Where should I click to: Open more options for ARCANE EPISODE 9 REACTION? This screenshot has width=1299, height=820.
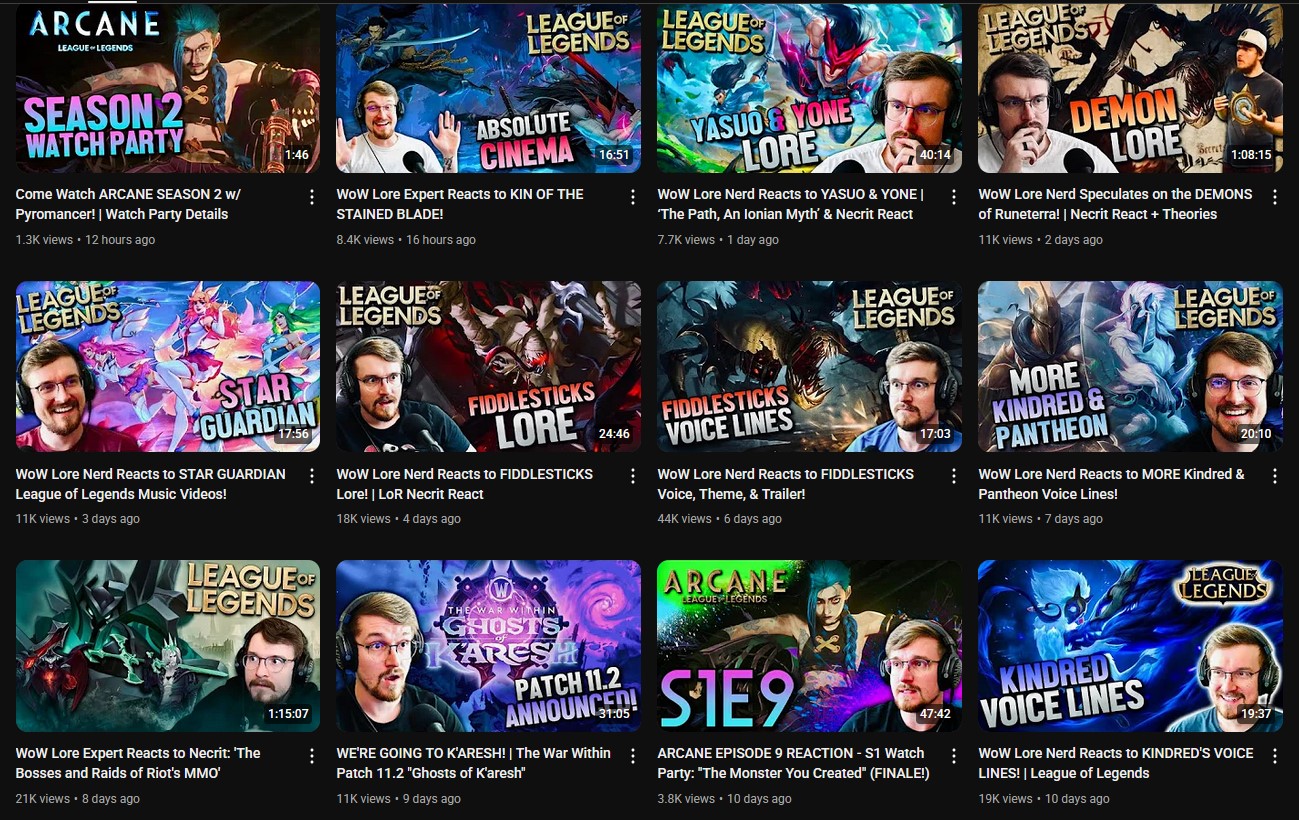953,756
